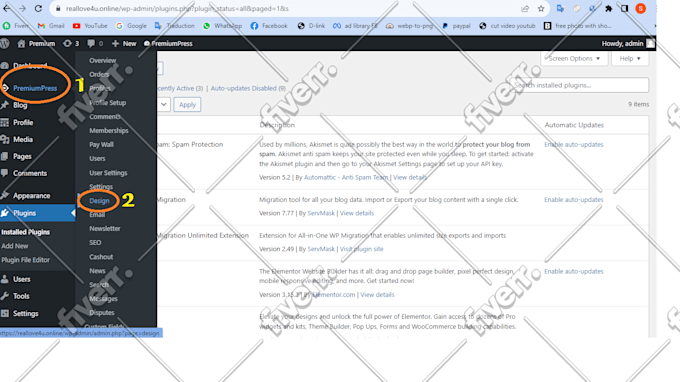The width and height of the screenshot is (680, 382).
Task: Open Comments in the sidebar
Action: (x=29, y=173)
